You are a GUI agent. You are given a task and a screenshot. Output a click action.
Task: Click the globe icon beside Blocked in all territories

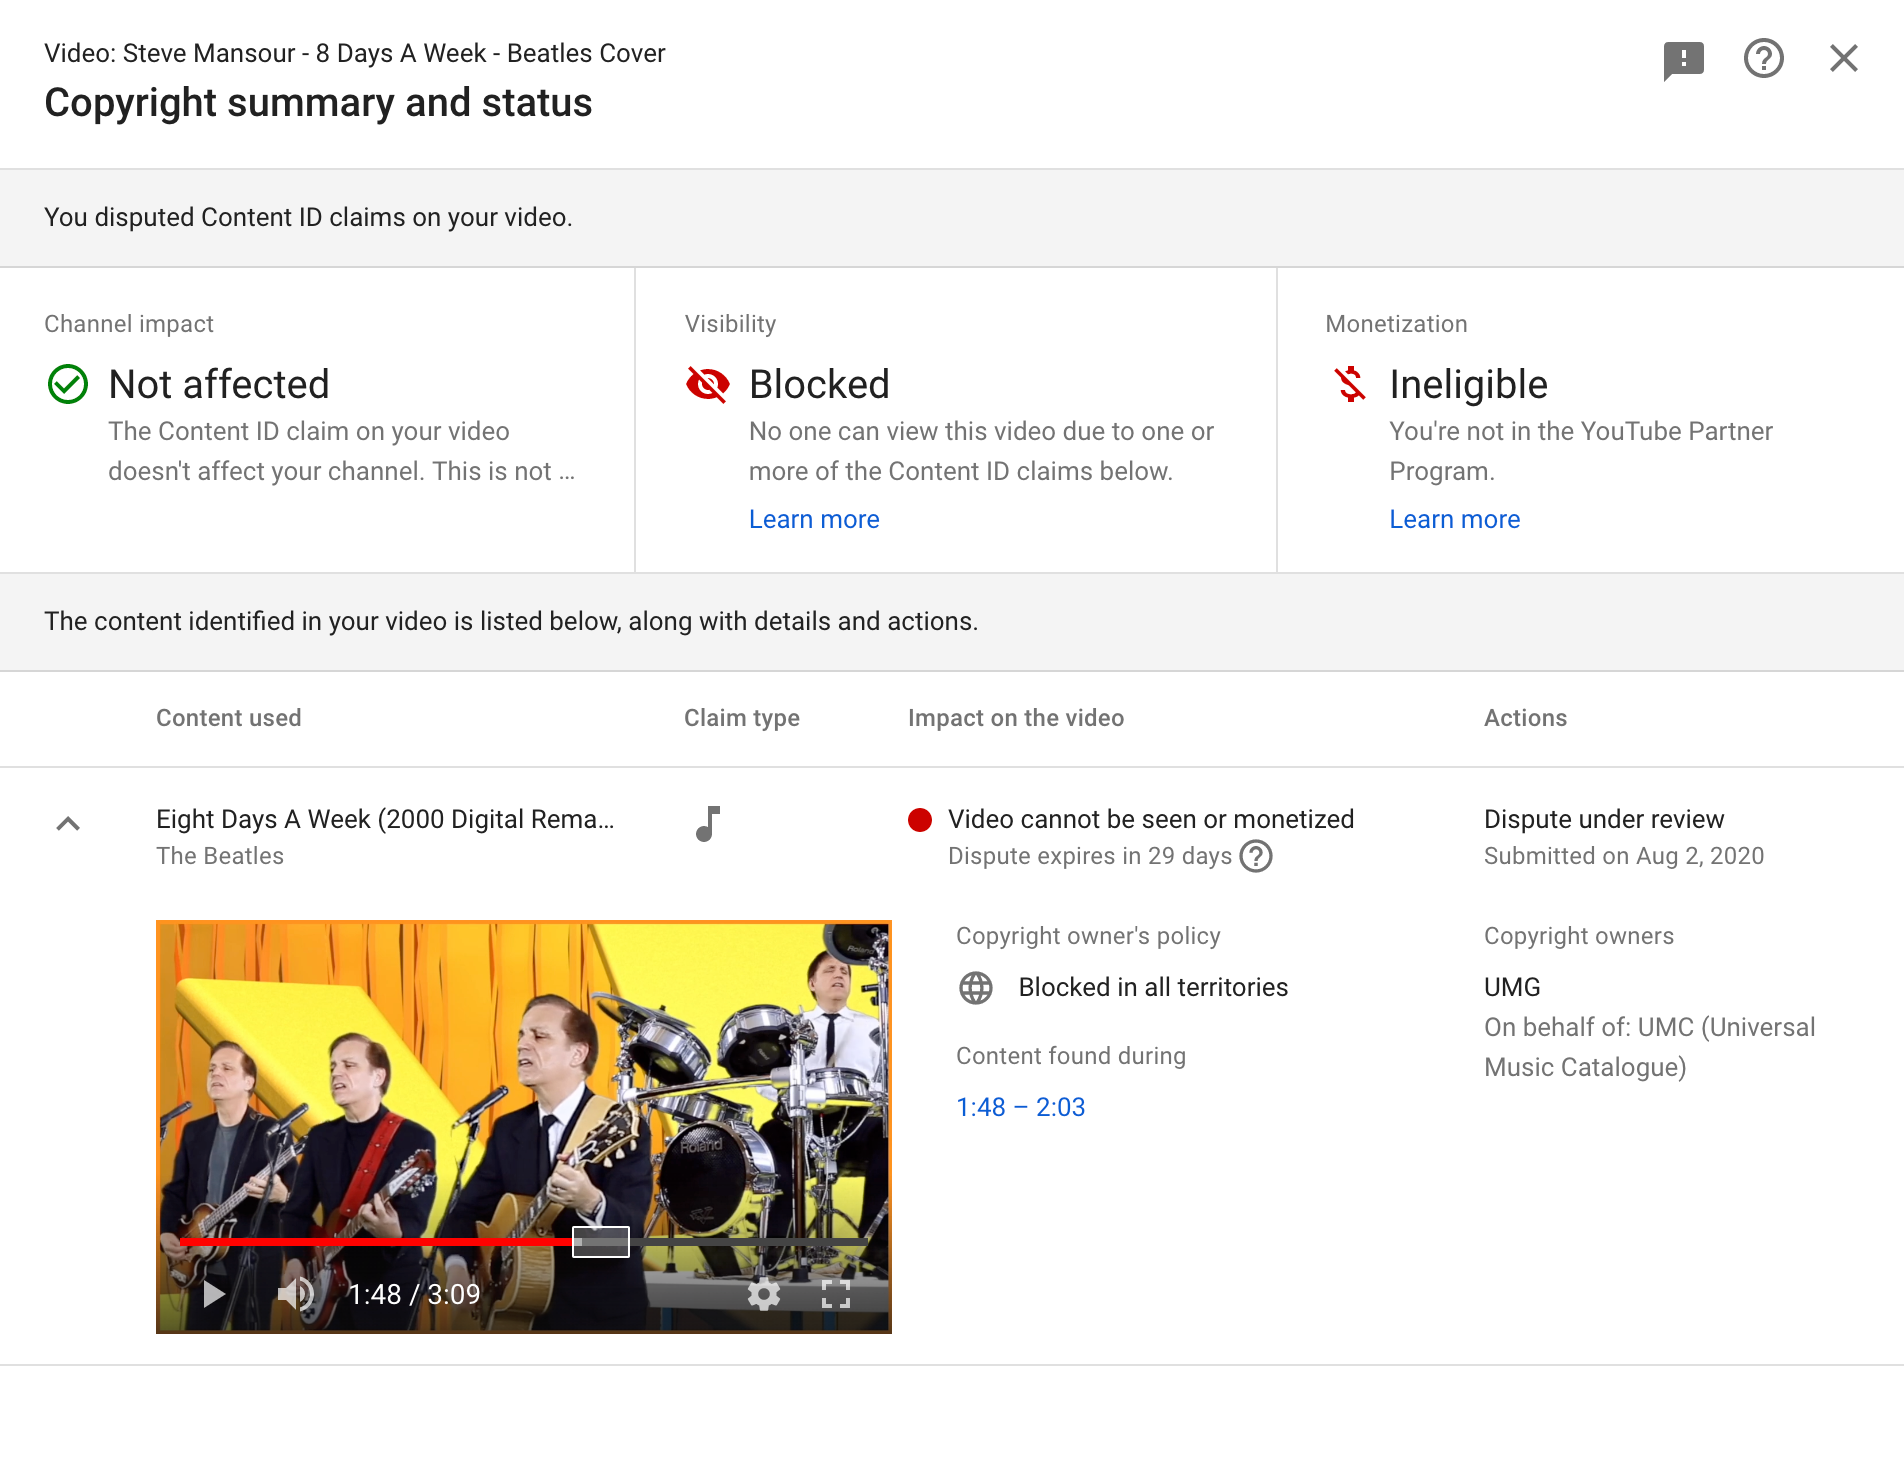[976, 988]
